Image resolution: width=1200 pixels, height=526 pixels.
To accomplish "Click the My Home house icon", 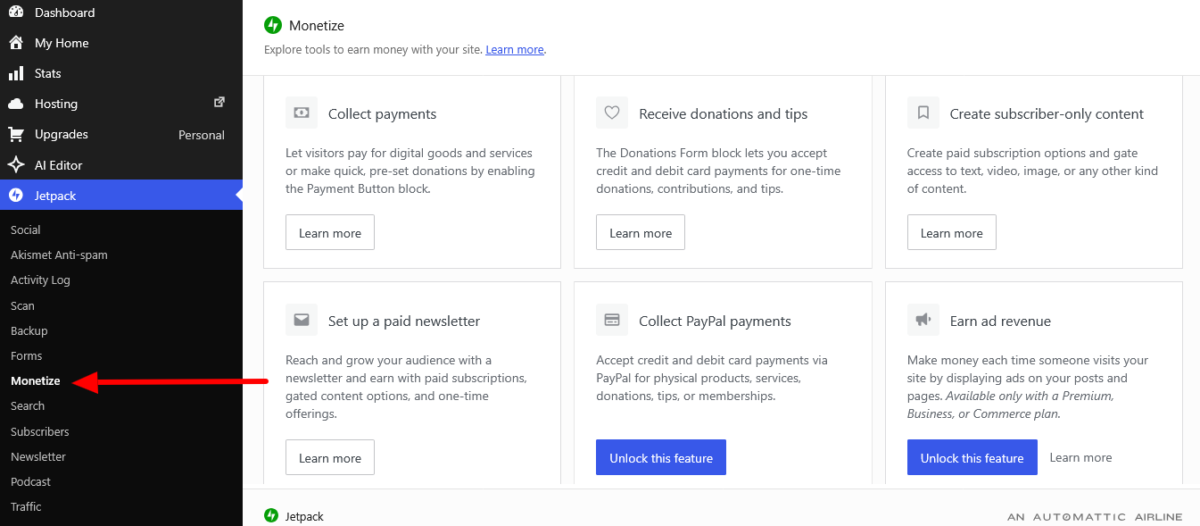I will tap(16, 43).
